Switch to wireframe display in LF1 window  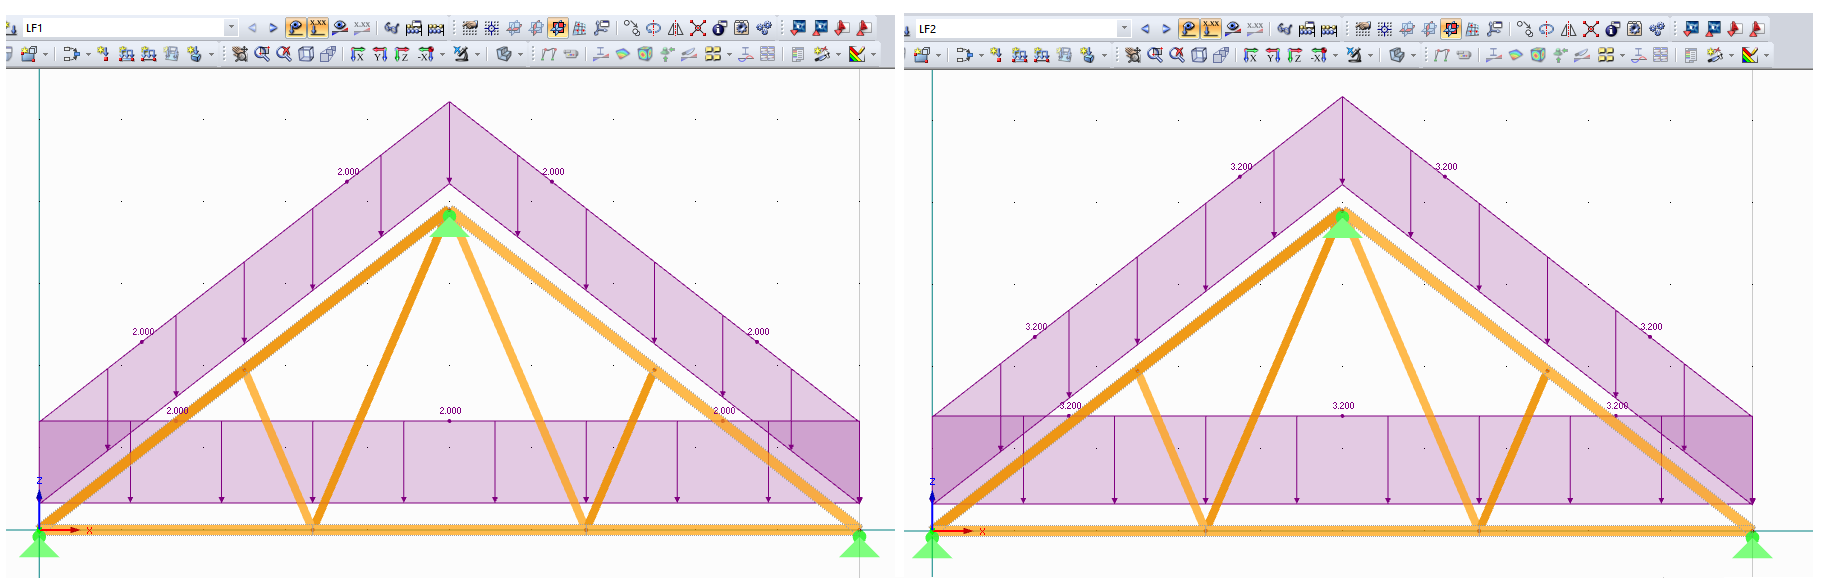coord(305,54)
